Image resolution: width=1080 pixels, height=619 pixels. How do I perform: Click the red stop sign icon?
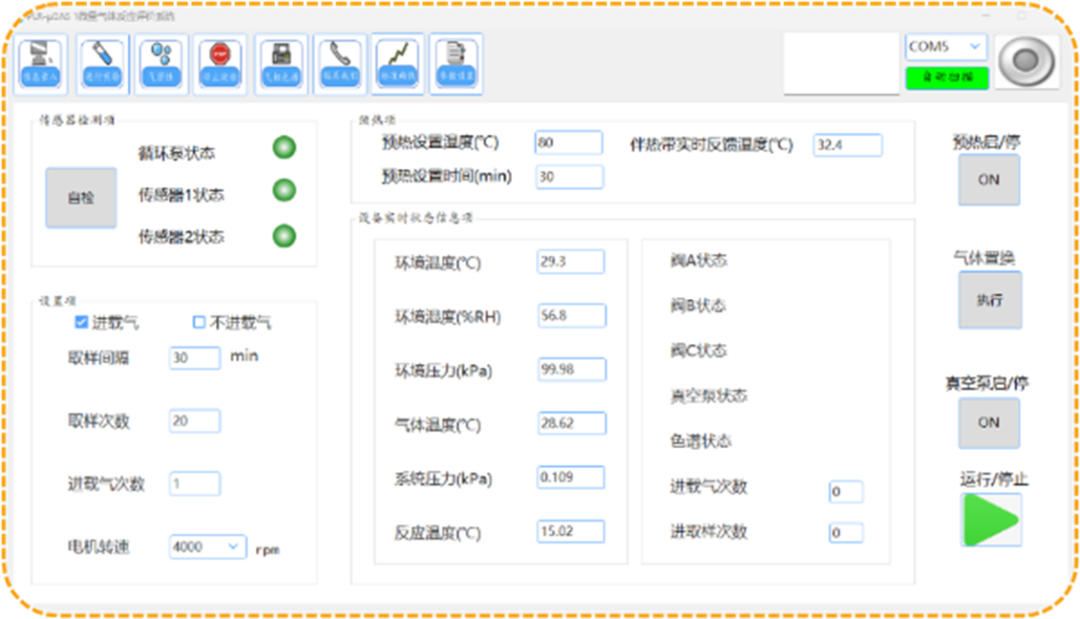pyautogui.click(x=218, y=64)
